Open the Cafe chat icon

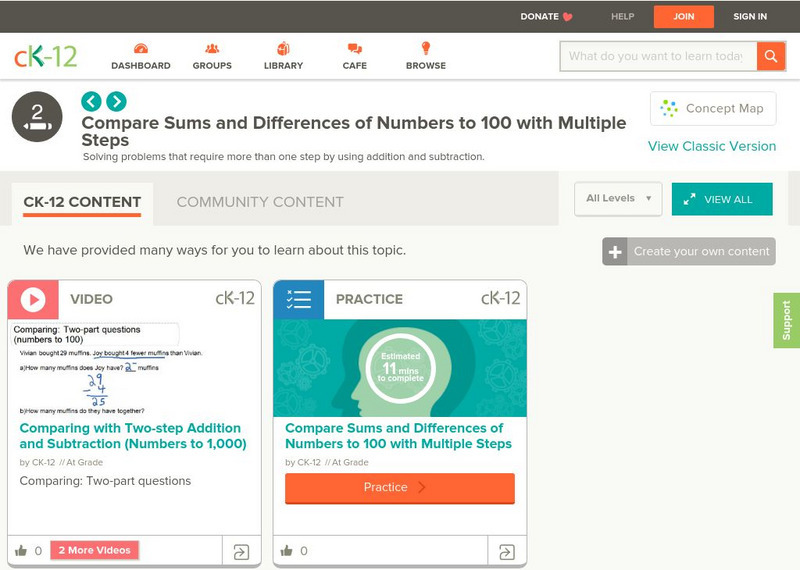pyautogui.click(x=355, y=49)
